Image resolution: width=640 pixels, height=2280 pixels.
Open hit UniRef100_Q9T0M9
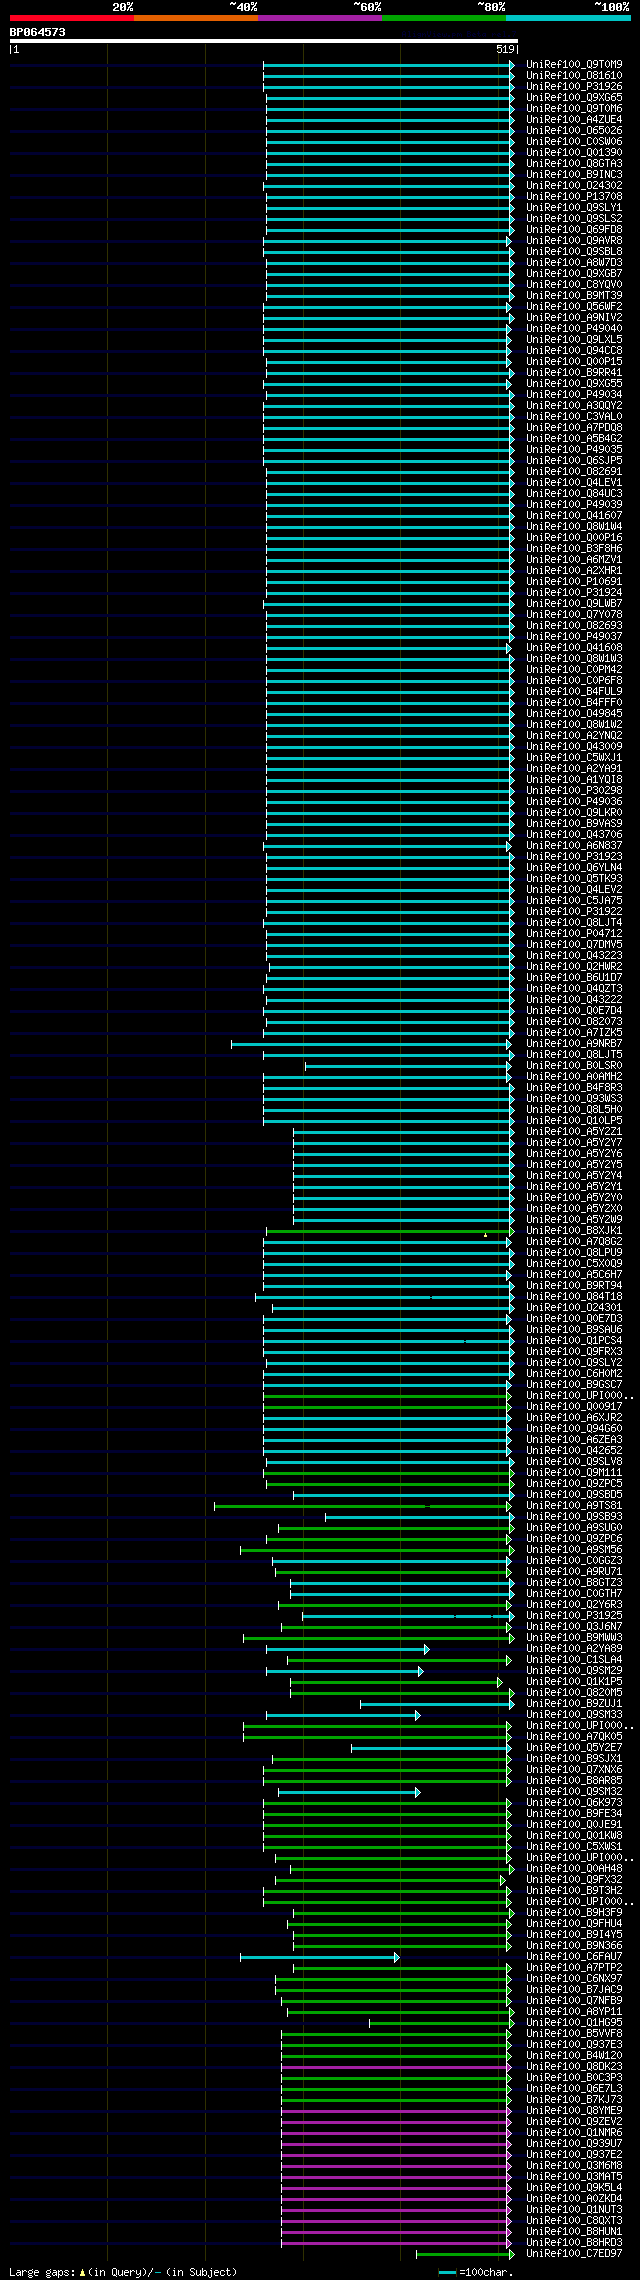coord(574,64)
